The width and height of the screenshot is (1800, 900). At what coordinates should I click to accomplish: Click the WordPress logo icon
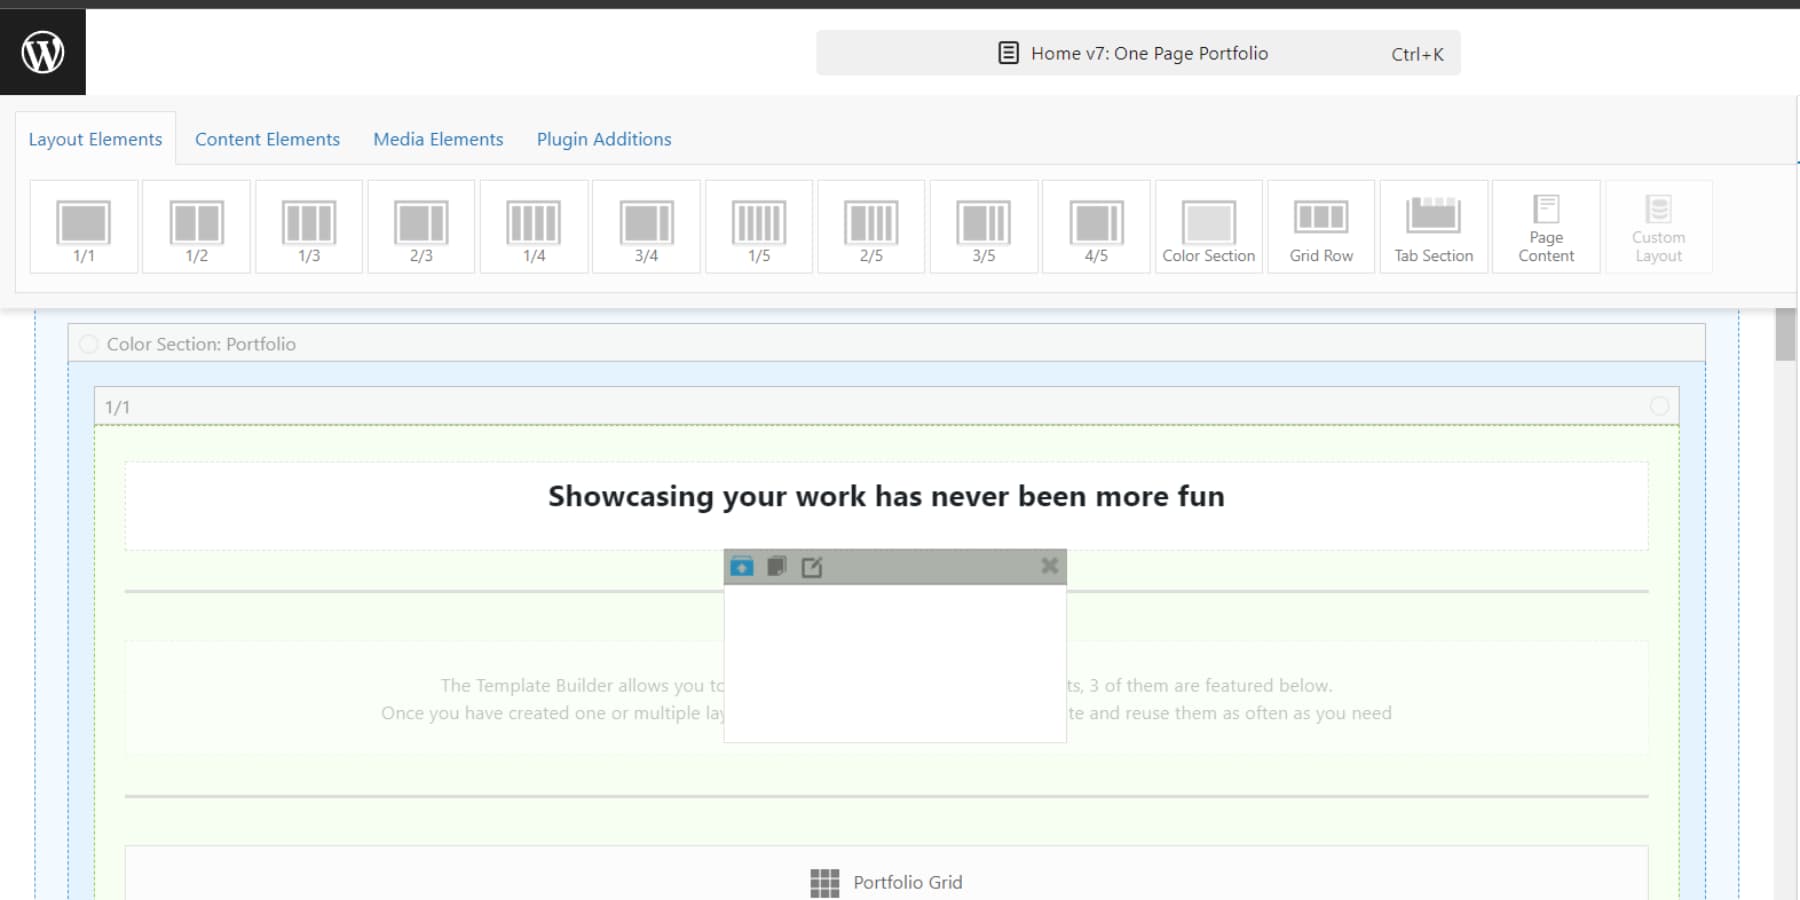point(43,52)
